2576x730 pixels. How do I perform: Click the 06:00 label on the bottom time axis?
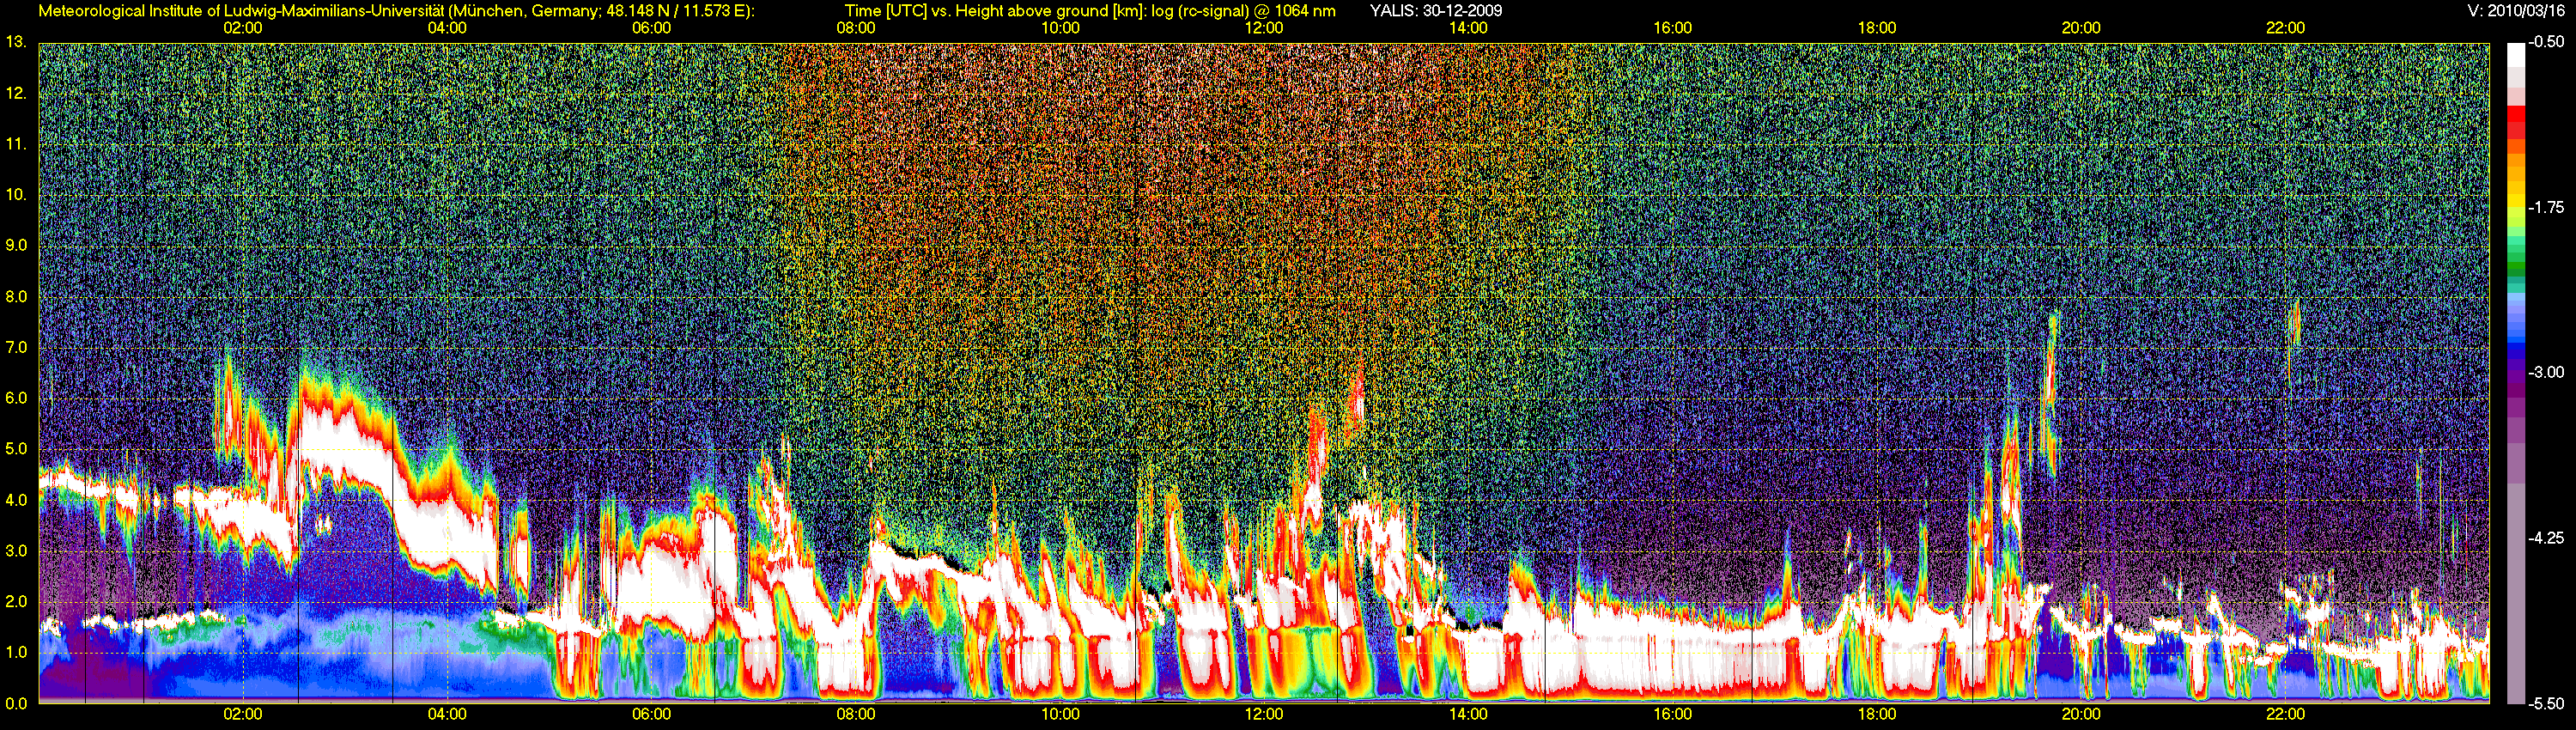(x=651, y=714)
